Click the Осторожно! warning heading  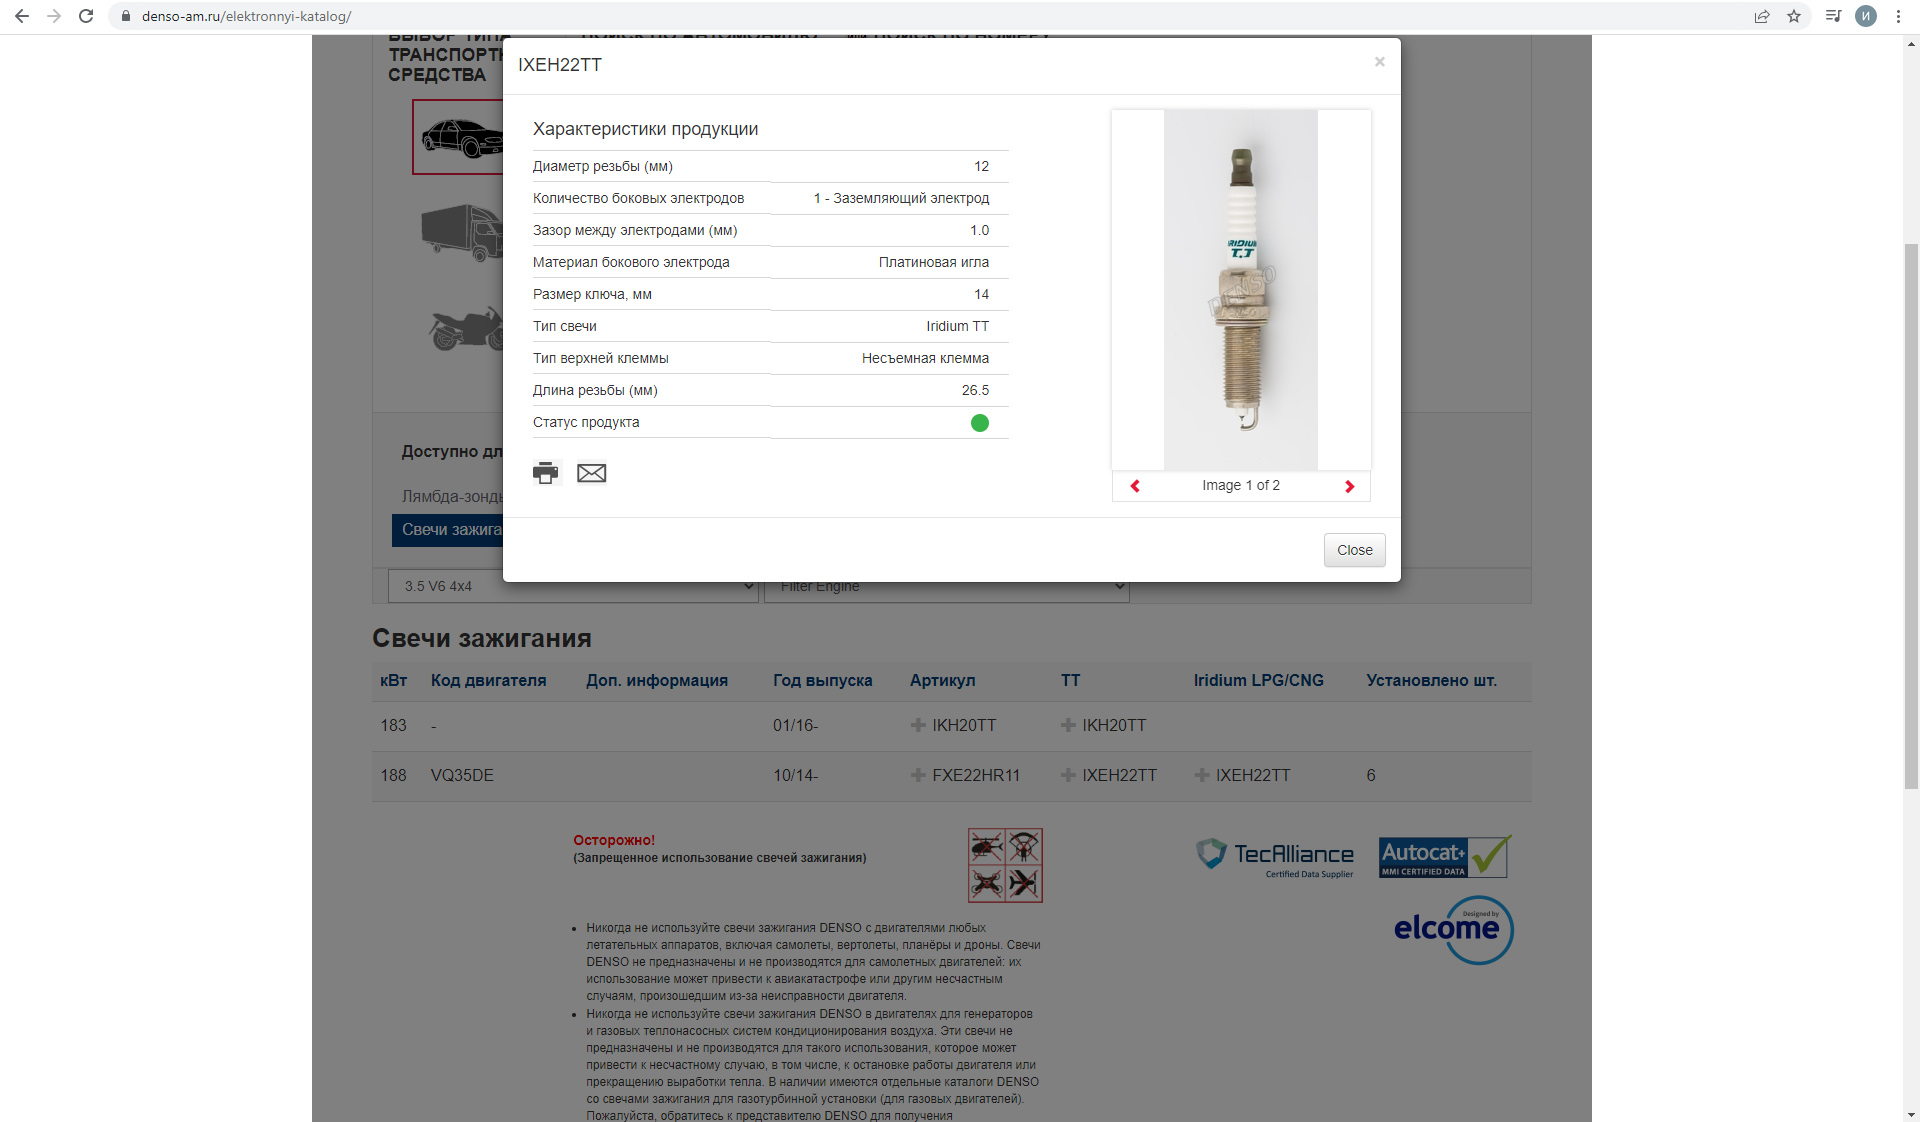click(614, 840)
